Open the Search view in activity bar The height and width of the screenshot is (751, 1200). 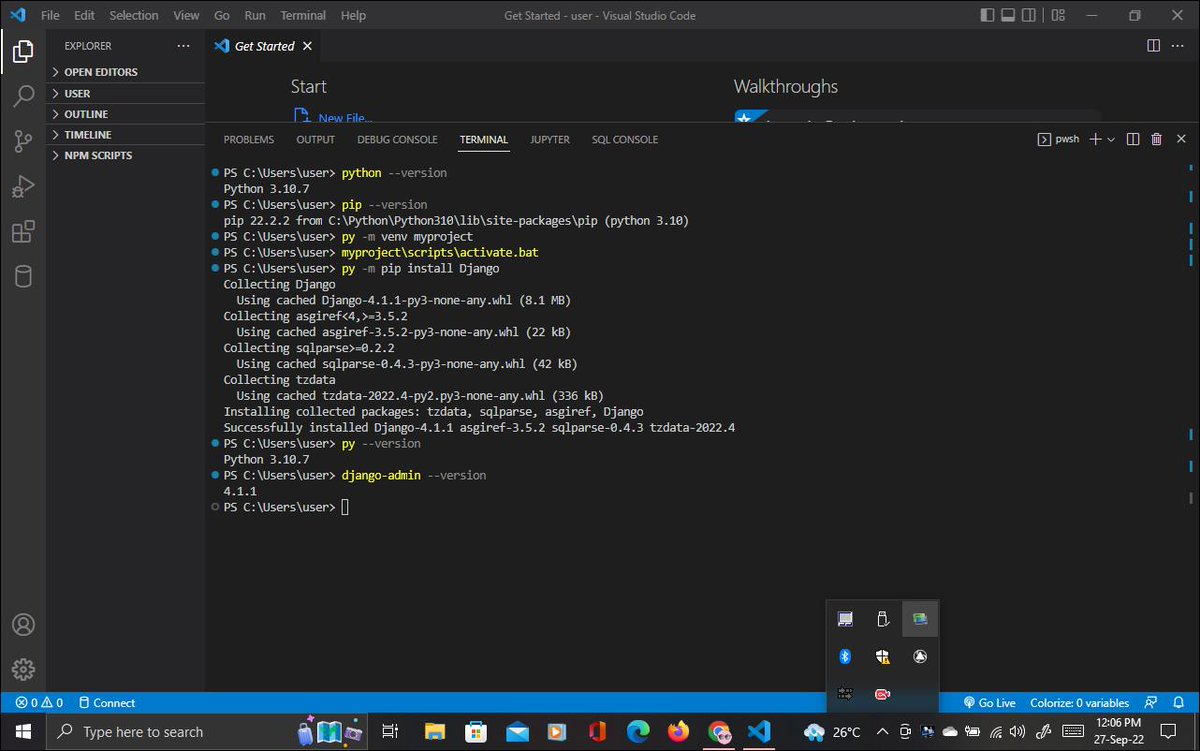(23, 96)
